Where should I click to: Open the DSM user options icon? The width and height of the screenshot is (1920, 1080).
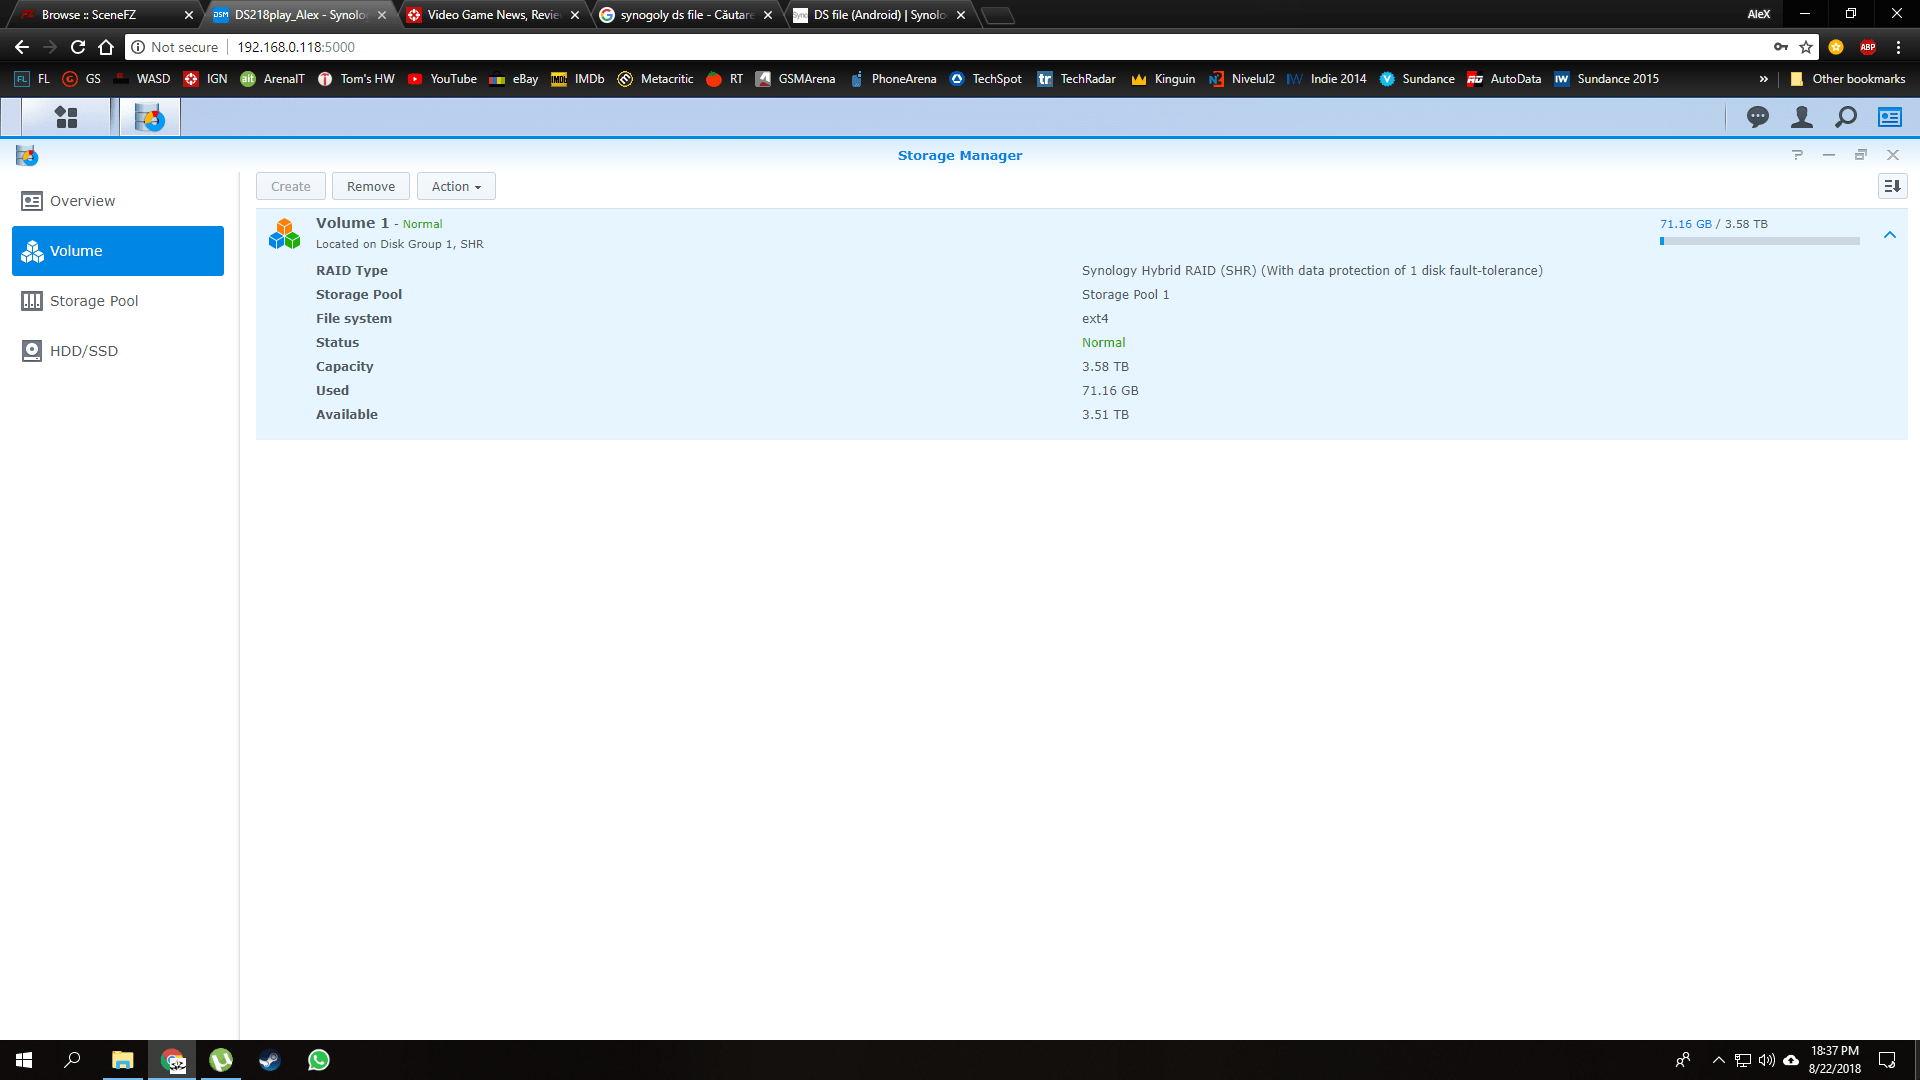(x=1801, y=118)
